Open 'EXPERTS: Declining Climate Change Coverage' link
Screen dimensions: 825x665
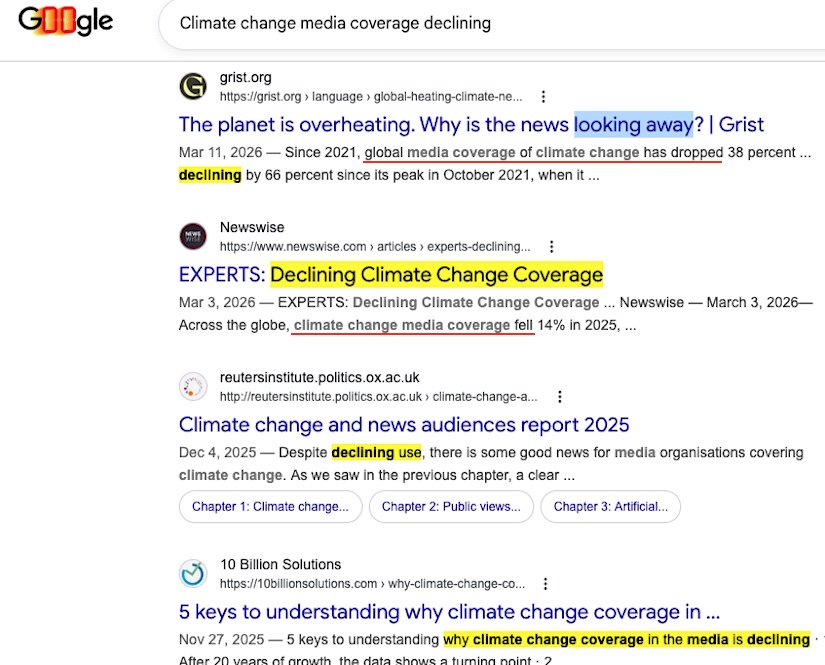click(x=390, y=274)
